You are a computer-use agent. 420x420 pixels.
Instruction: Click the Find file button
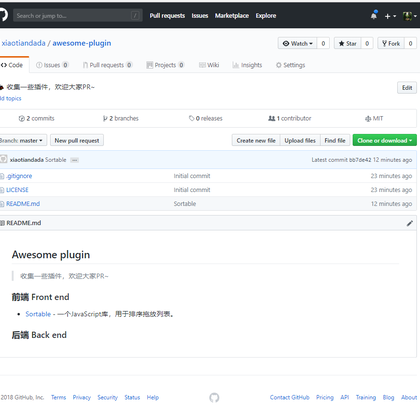click(x=335, y=140)
